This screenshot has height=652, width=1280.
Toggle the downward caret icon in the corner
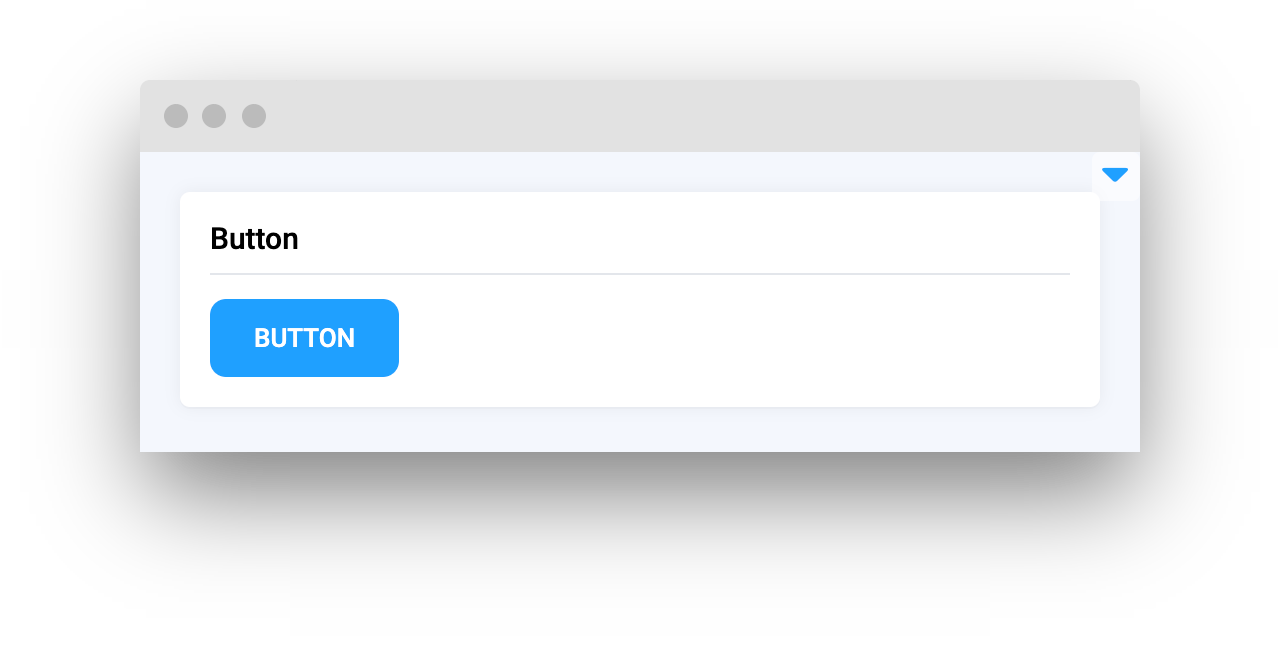click(1115, 175)
